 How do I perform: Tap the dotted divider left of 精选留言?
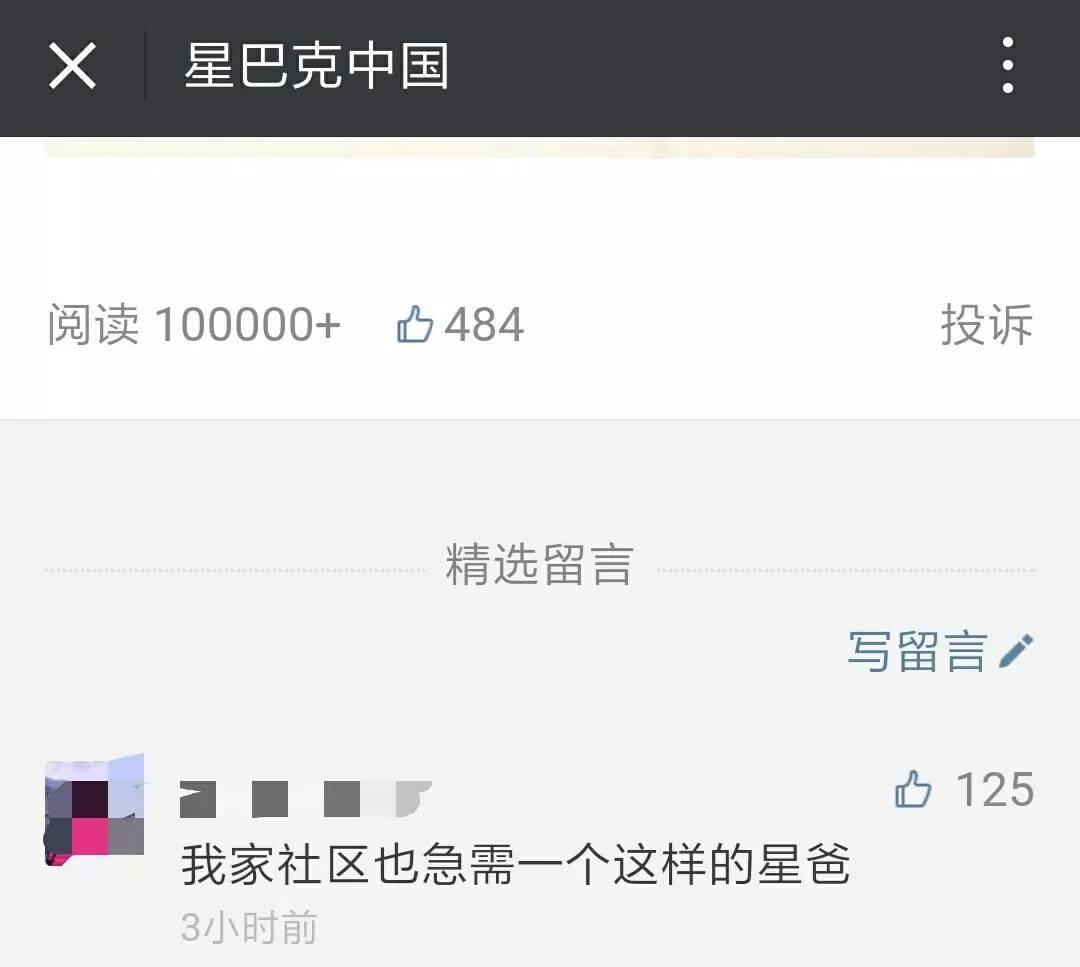236,570
